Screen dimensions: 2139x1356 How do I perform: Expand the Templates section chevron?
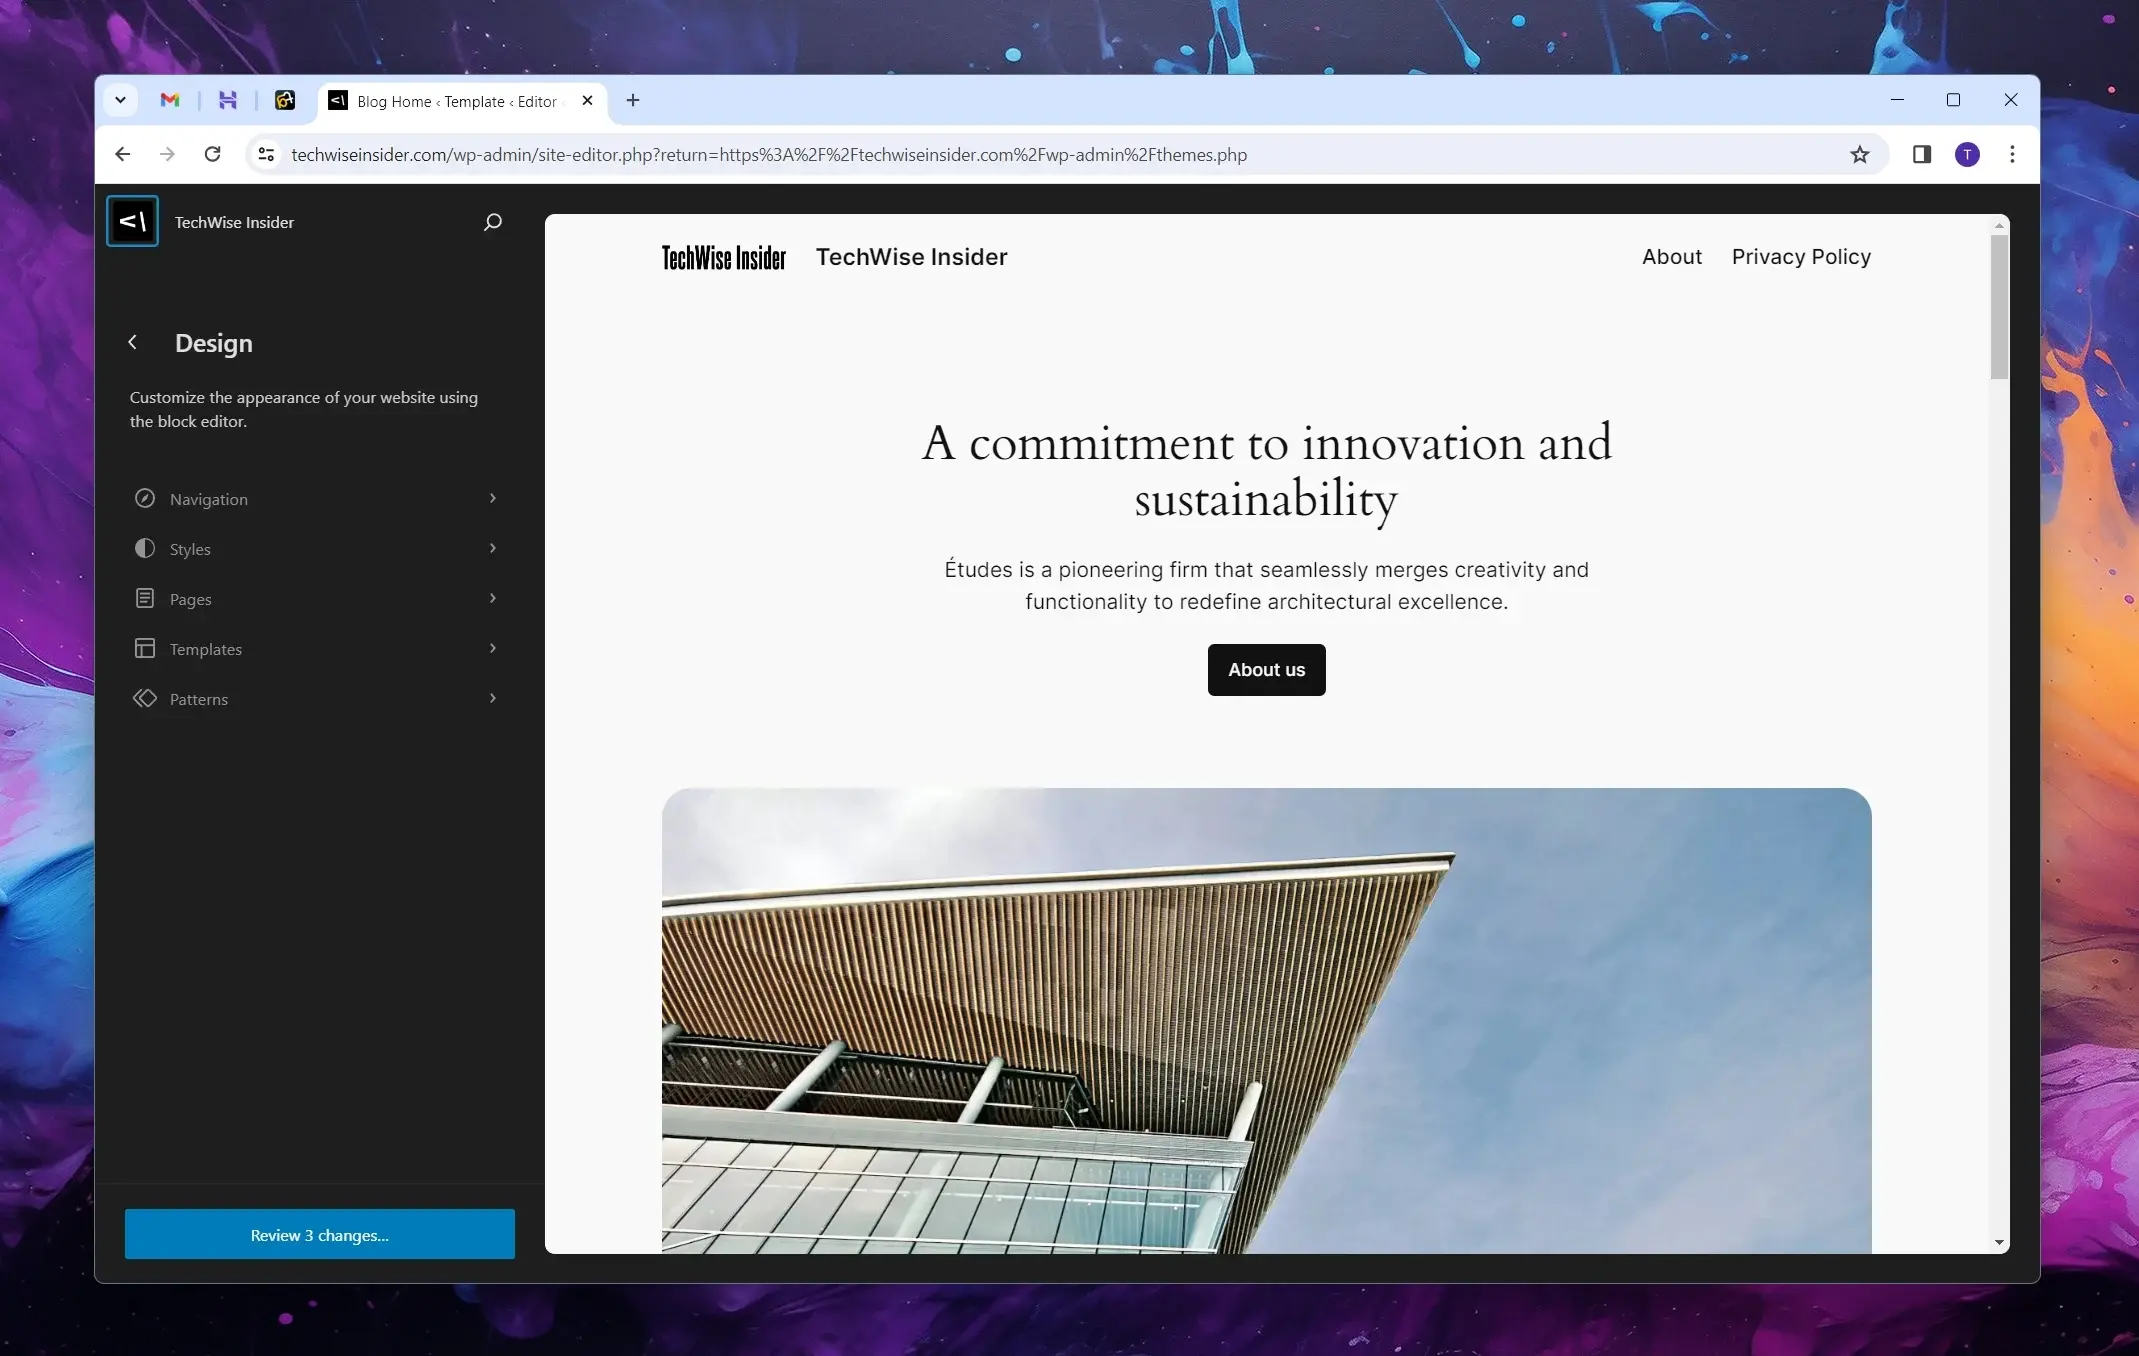(x=492, y=648)
